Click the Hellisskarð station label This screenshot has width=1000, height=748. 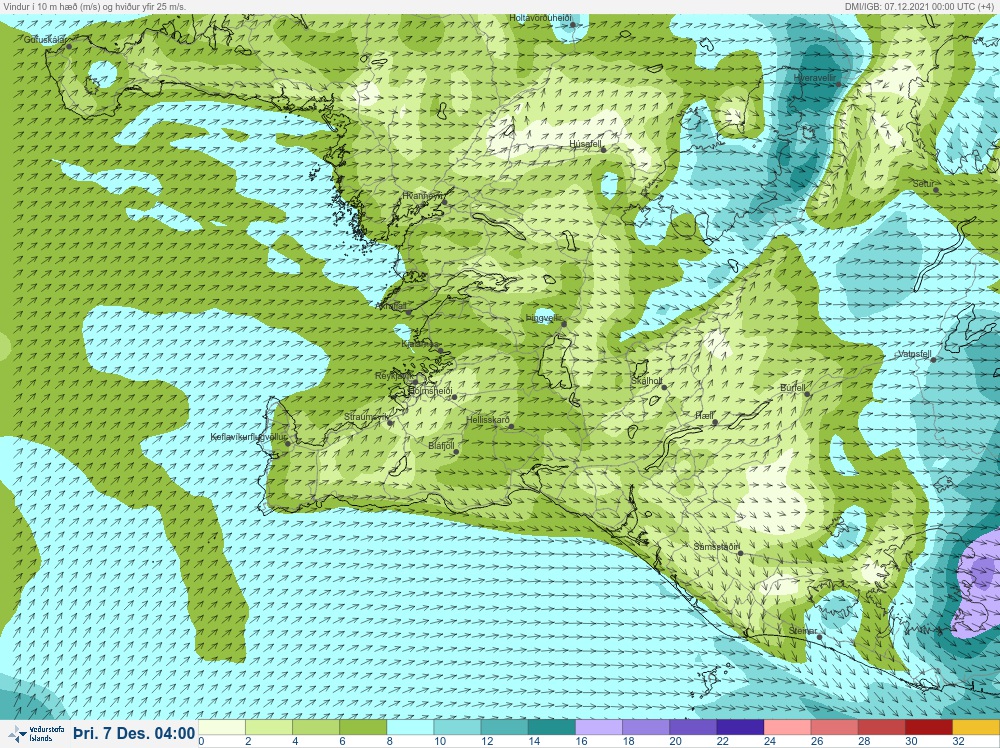click(487, 420)
